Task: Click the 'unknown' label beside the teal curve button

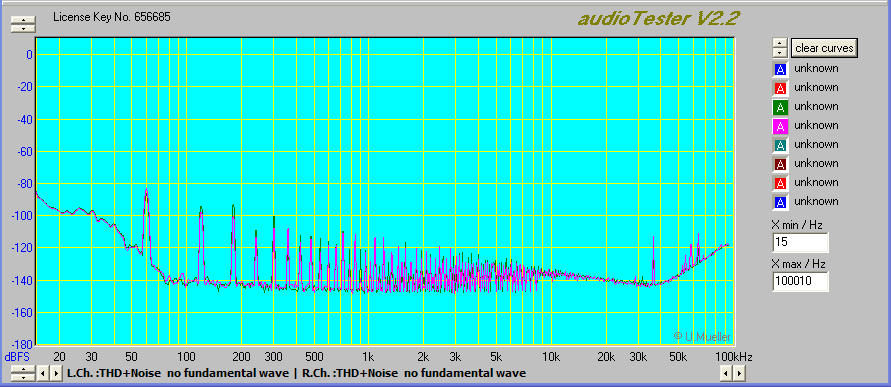Action: click(816, 144)
